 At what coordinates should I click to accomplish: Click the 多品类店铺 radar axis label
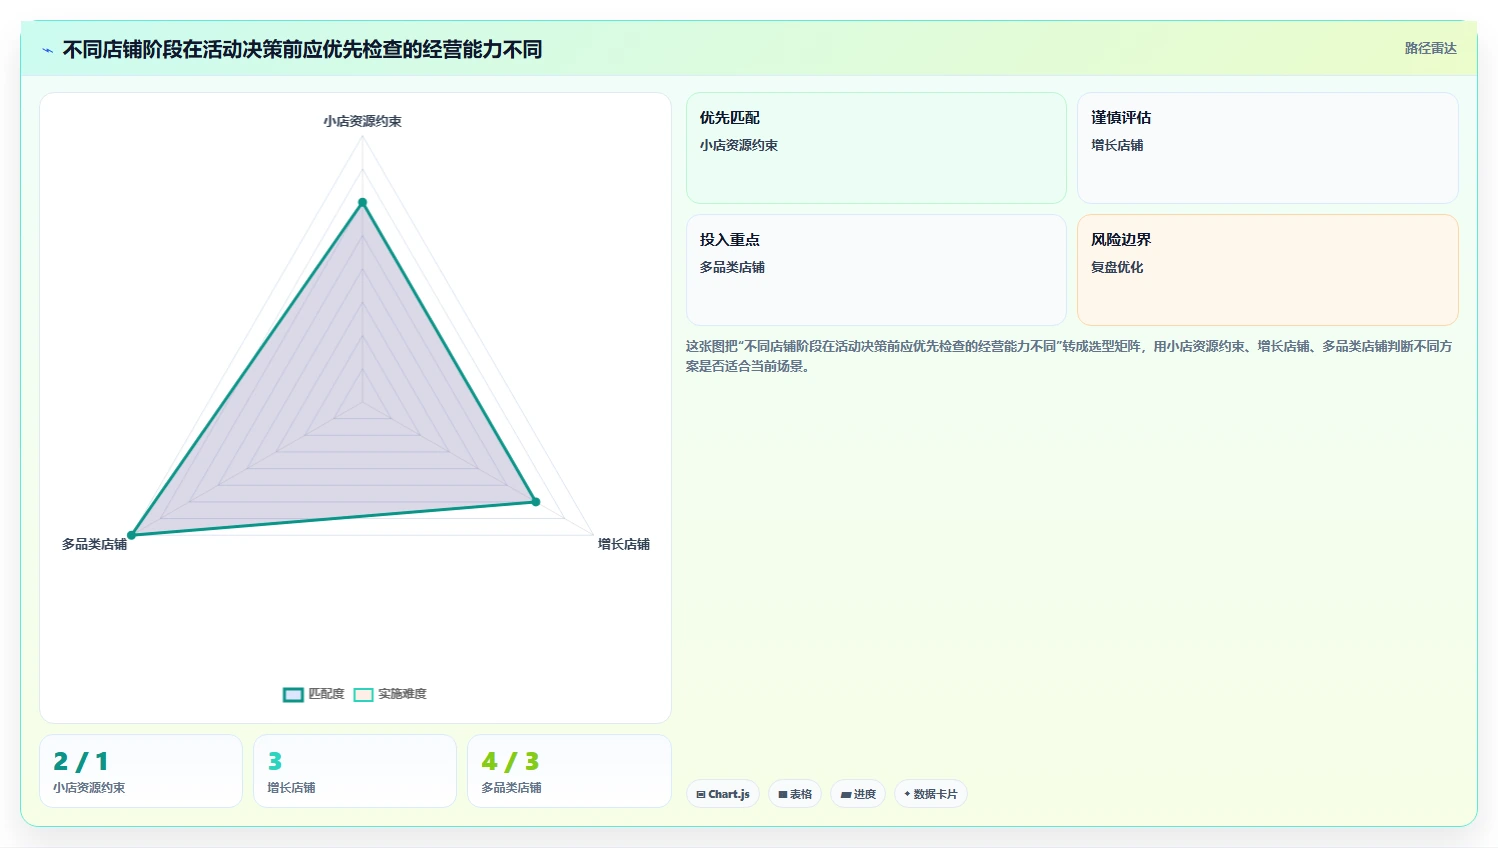point(94,544)
